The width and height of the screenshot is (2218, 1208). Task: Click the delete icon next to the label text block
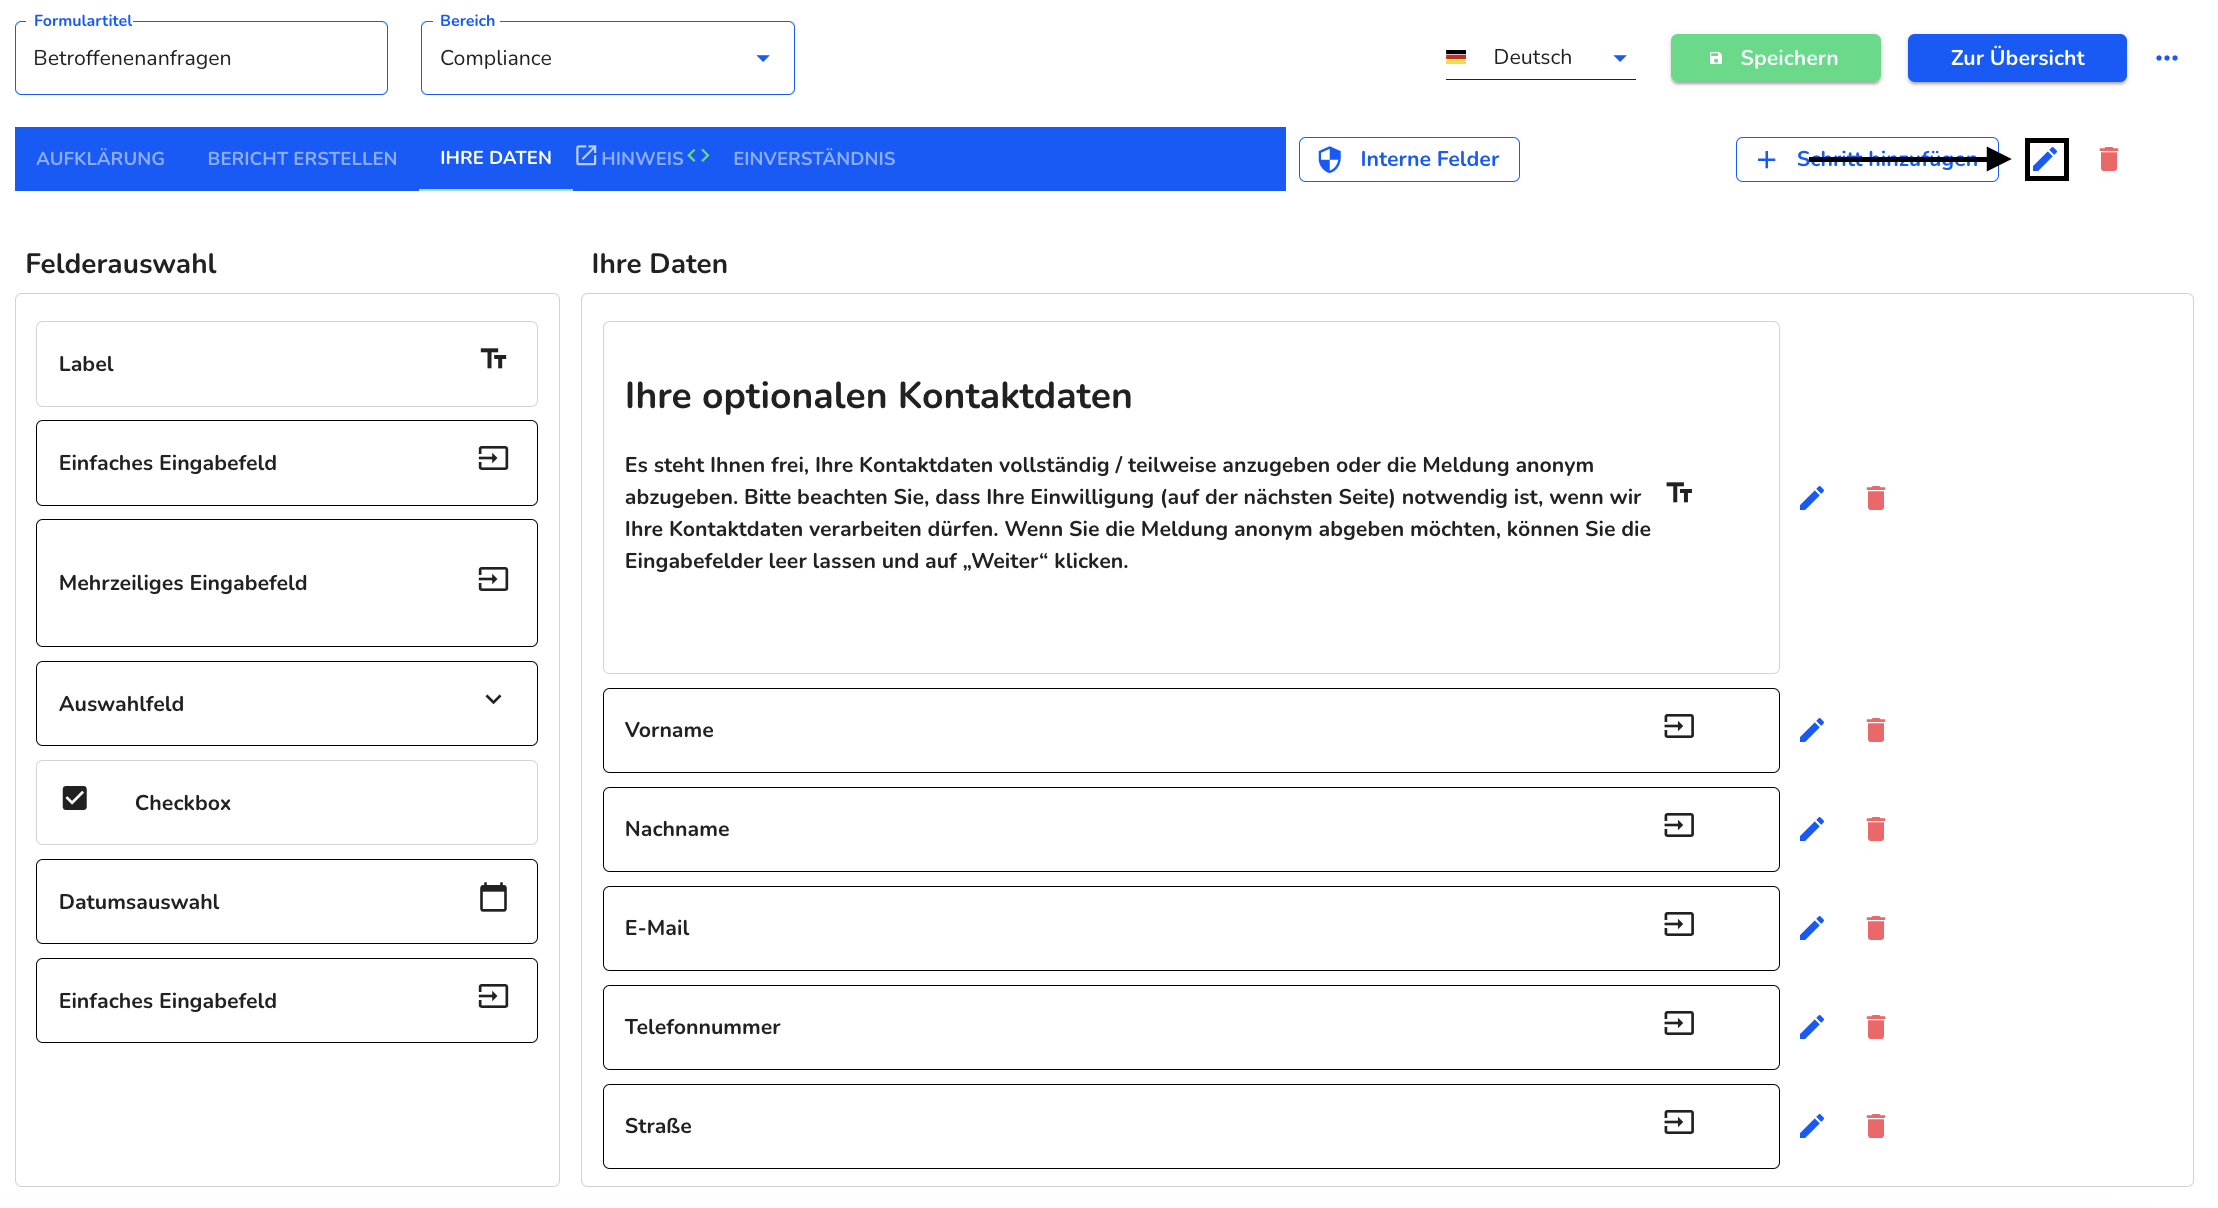[1876, 497]
